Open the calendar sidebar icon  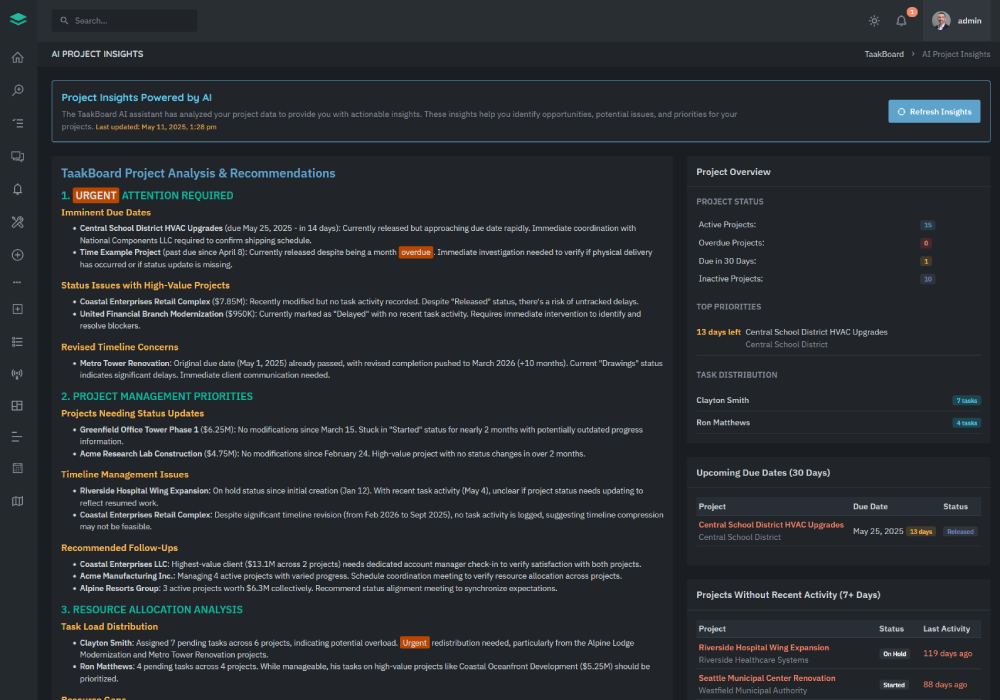(x=18, y=468)
